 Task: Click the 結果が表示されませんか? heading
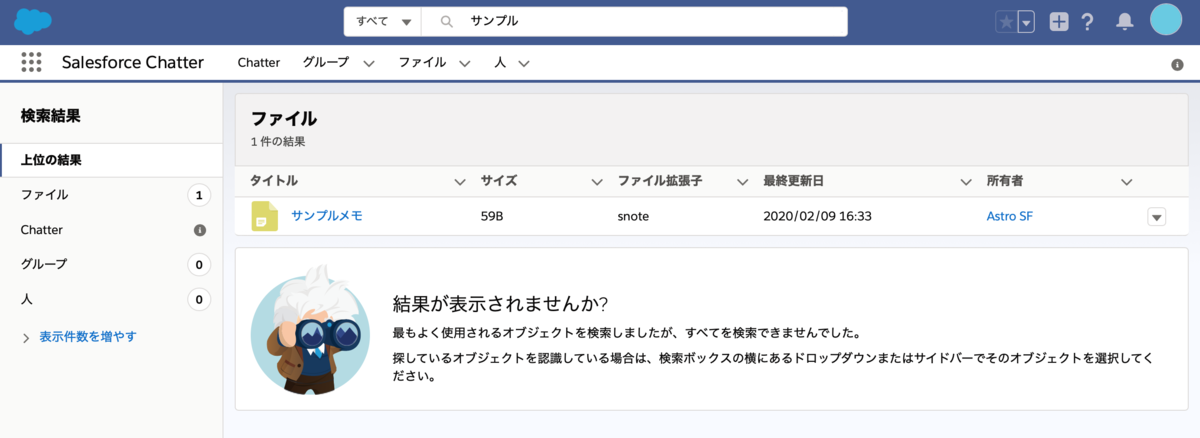coord(501,303)
